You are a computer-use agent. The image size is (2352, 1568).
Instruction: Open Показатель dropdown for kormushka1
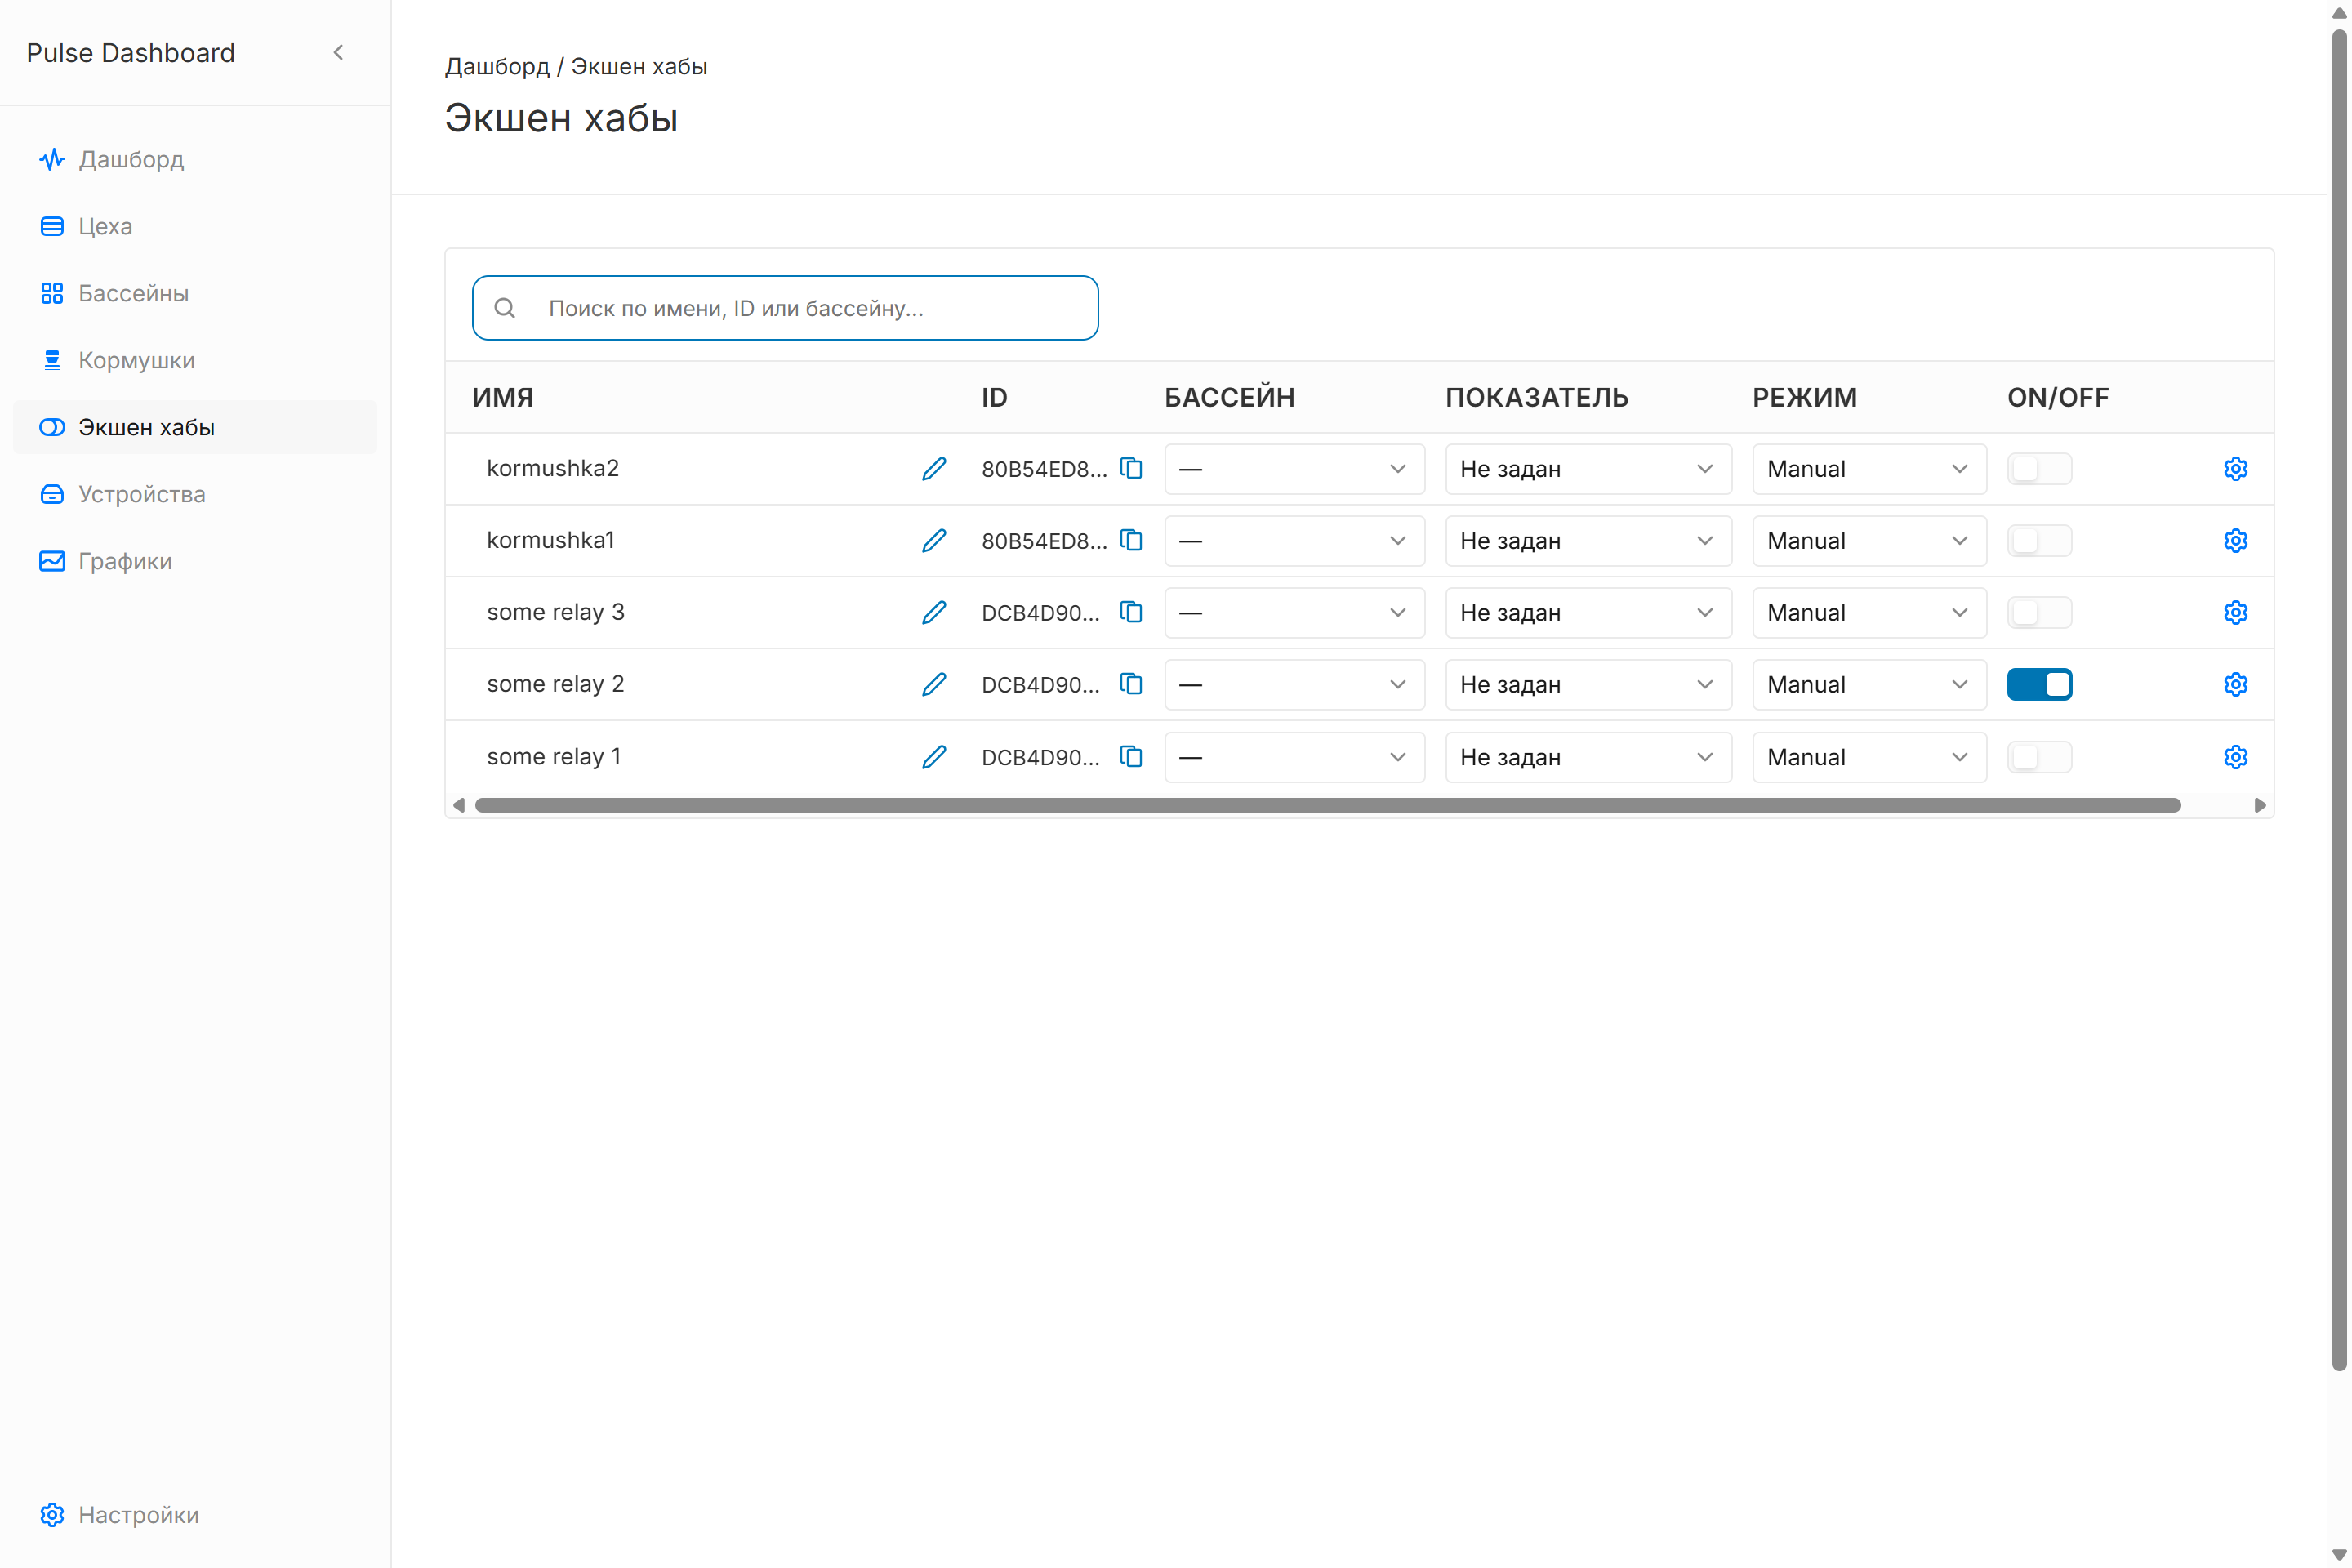pos(1588,540)
